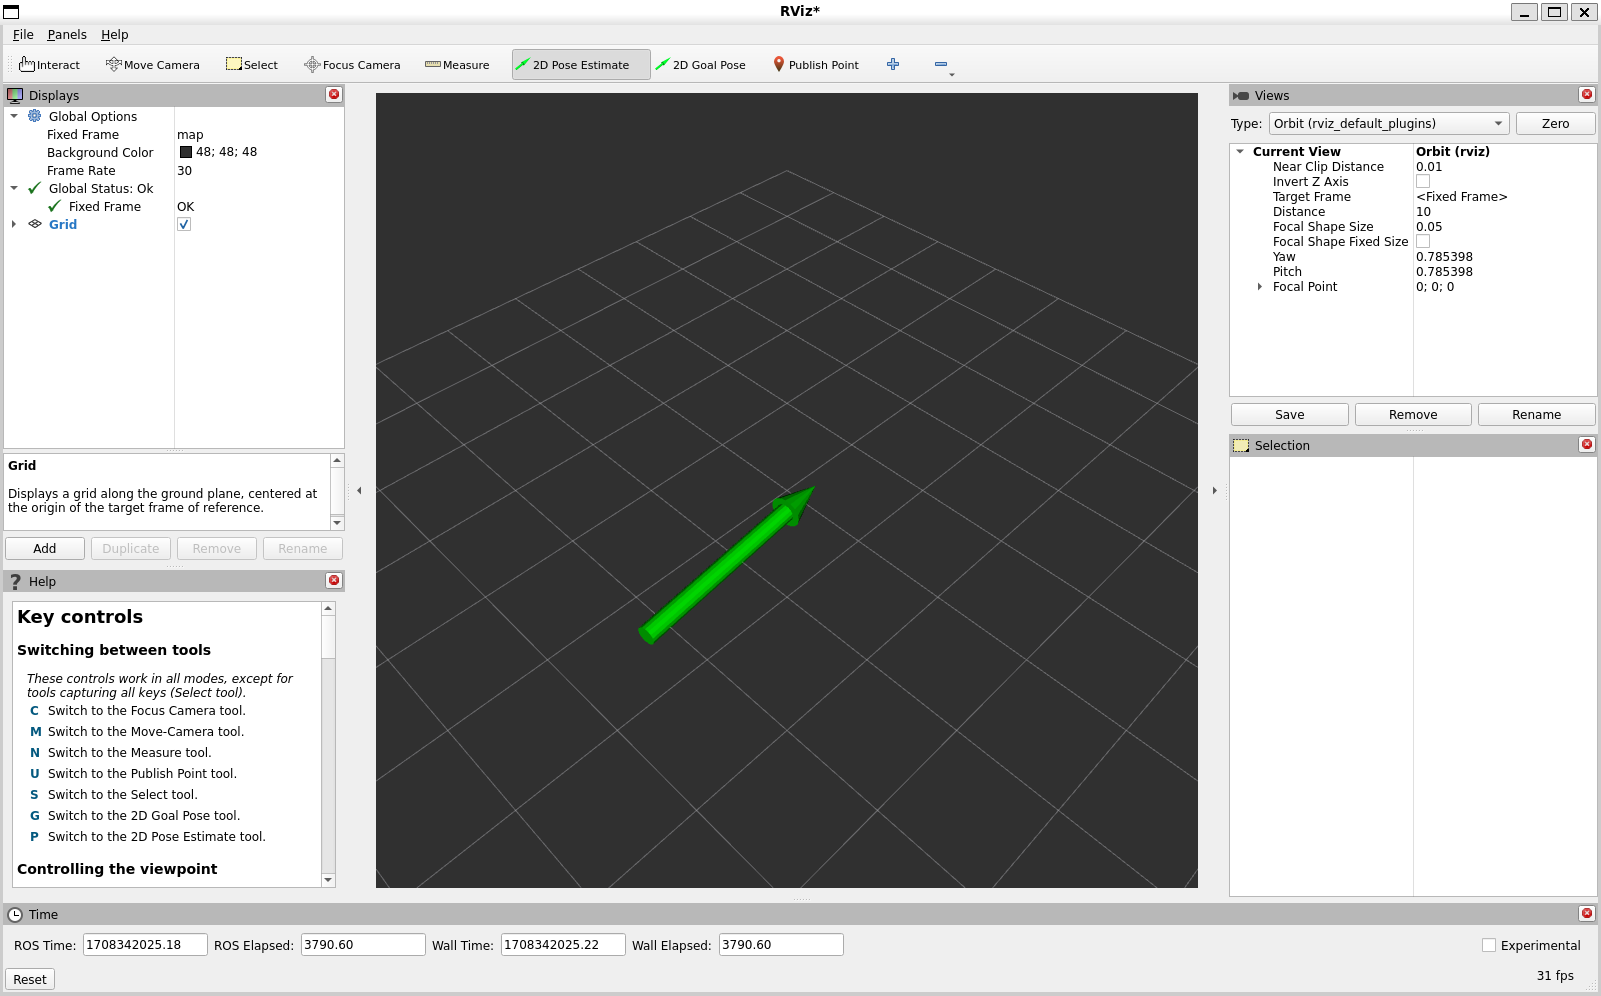Click the Background Color swatch
The image size is (1601, 996).
coord(186,153)
